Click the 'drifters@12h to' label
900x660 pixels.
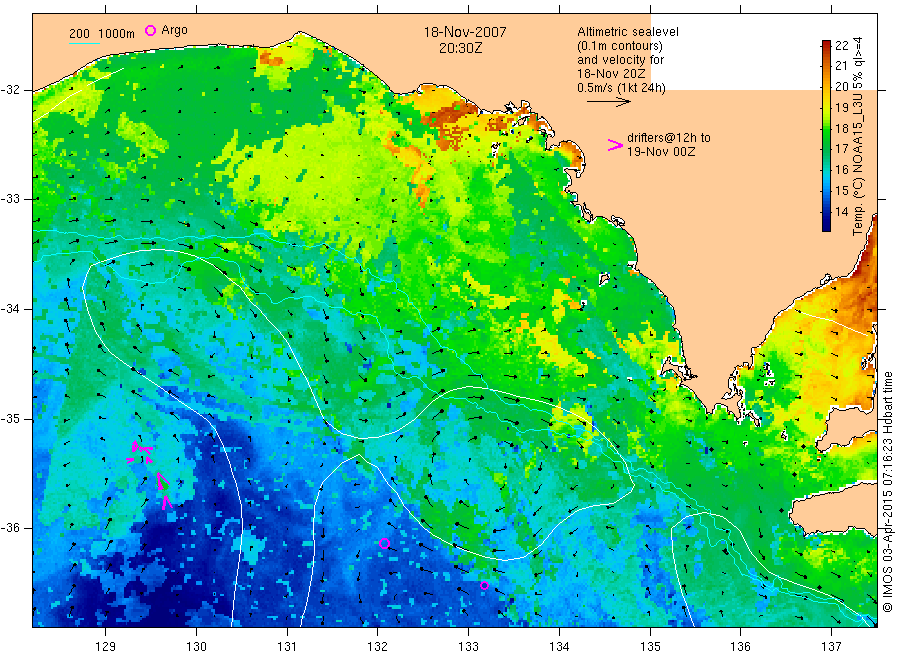click(x=669, y=138)
